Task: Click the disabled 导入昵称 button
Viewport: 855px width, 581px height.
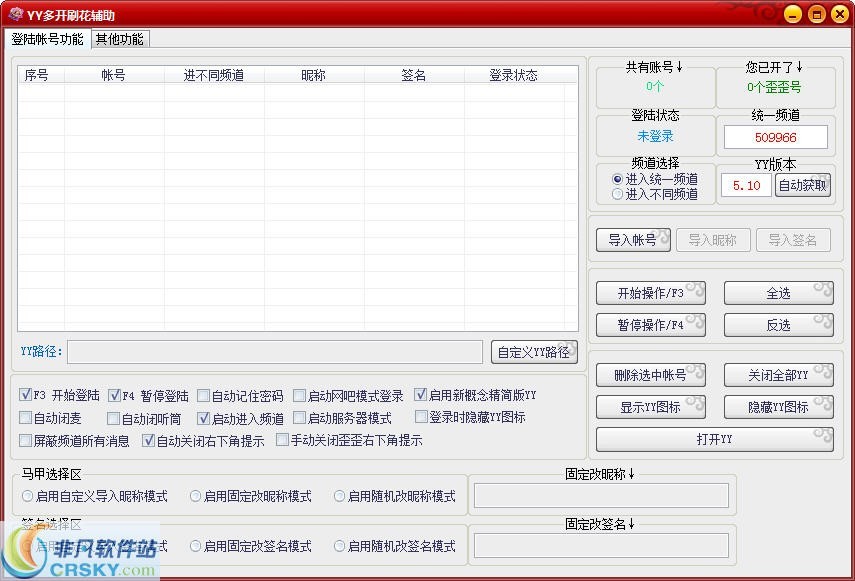Action: pos(713,240)
